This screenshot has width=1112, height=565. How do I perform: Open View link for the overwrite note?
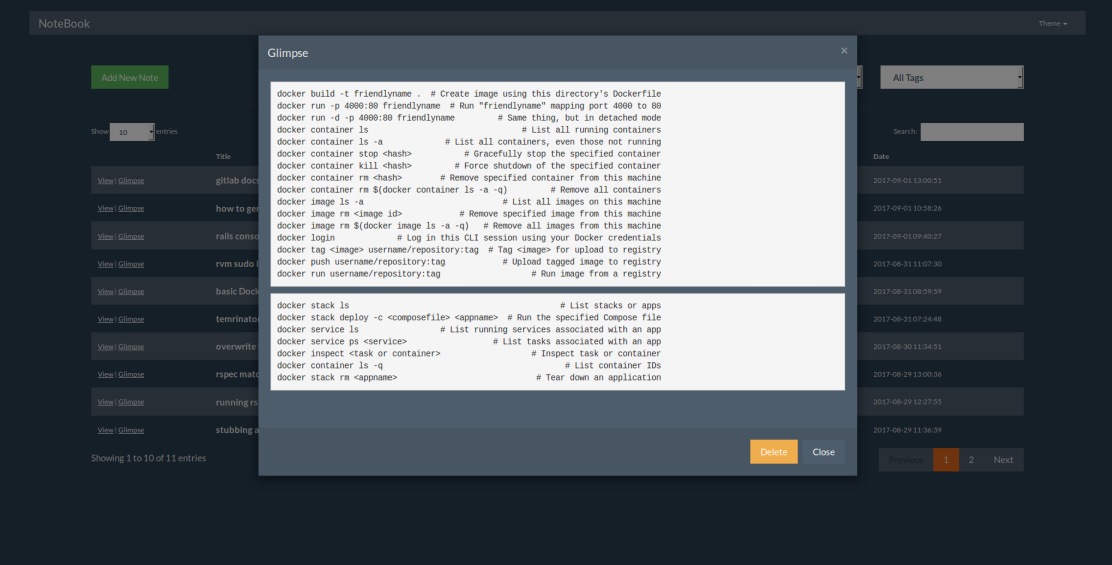point(105,347)
